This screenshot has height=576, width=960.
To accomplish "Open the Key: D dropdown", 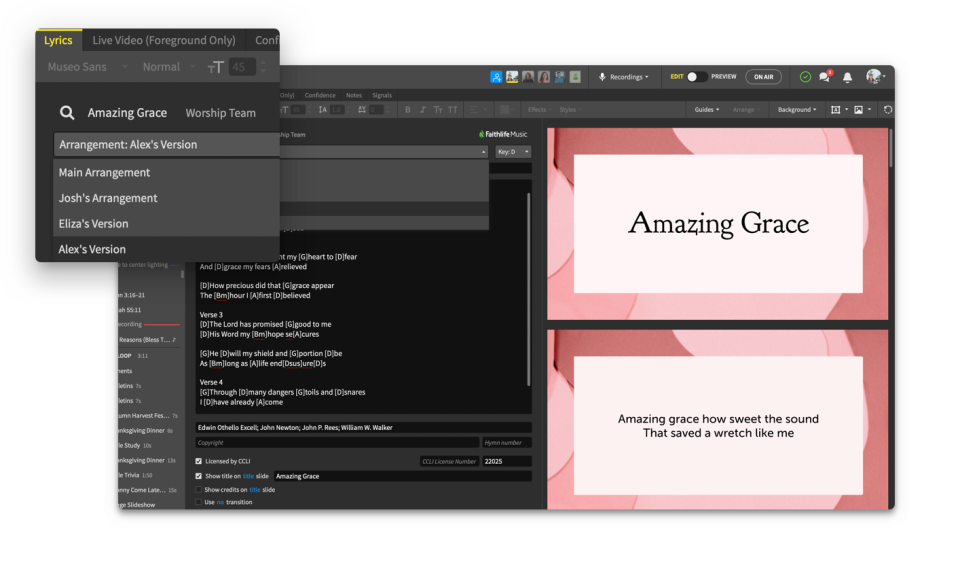I will pos(513,152).
